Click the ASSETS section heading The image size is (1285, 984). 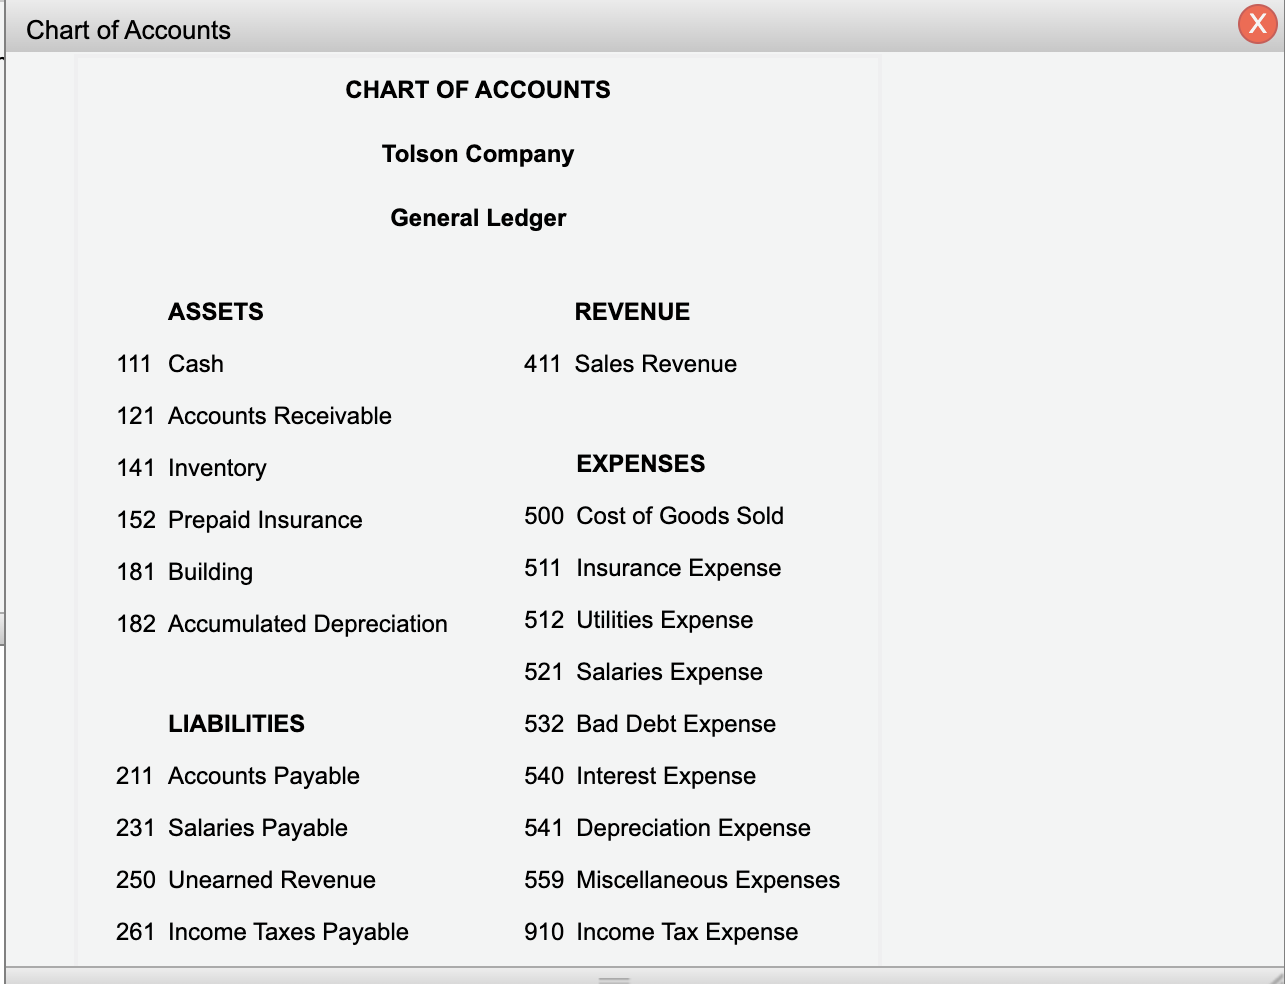[215, 311]
